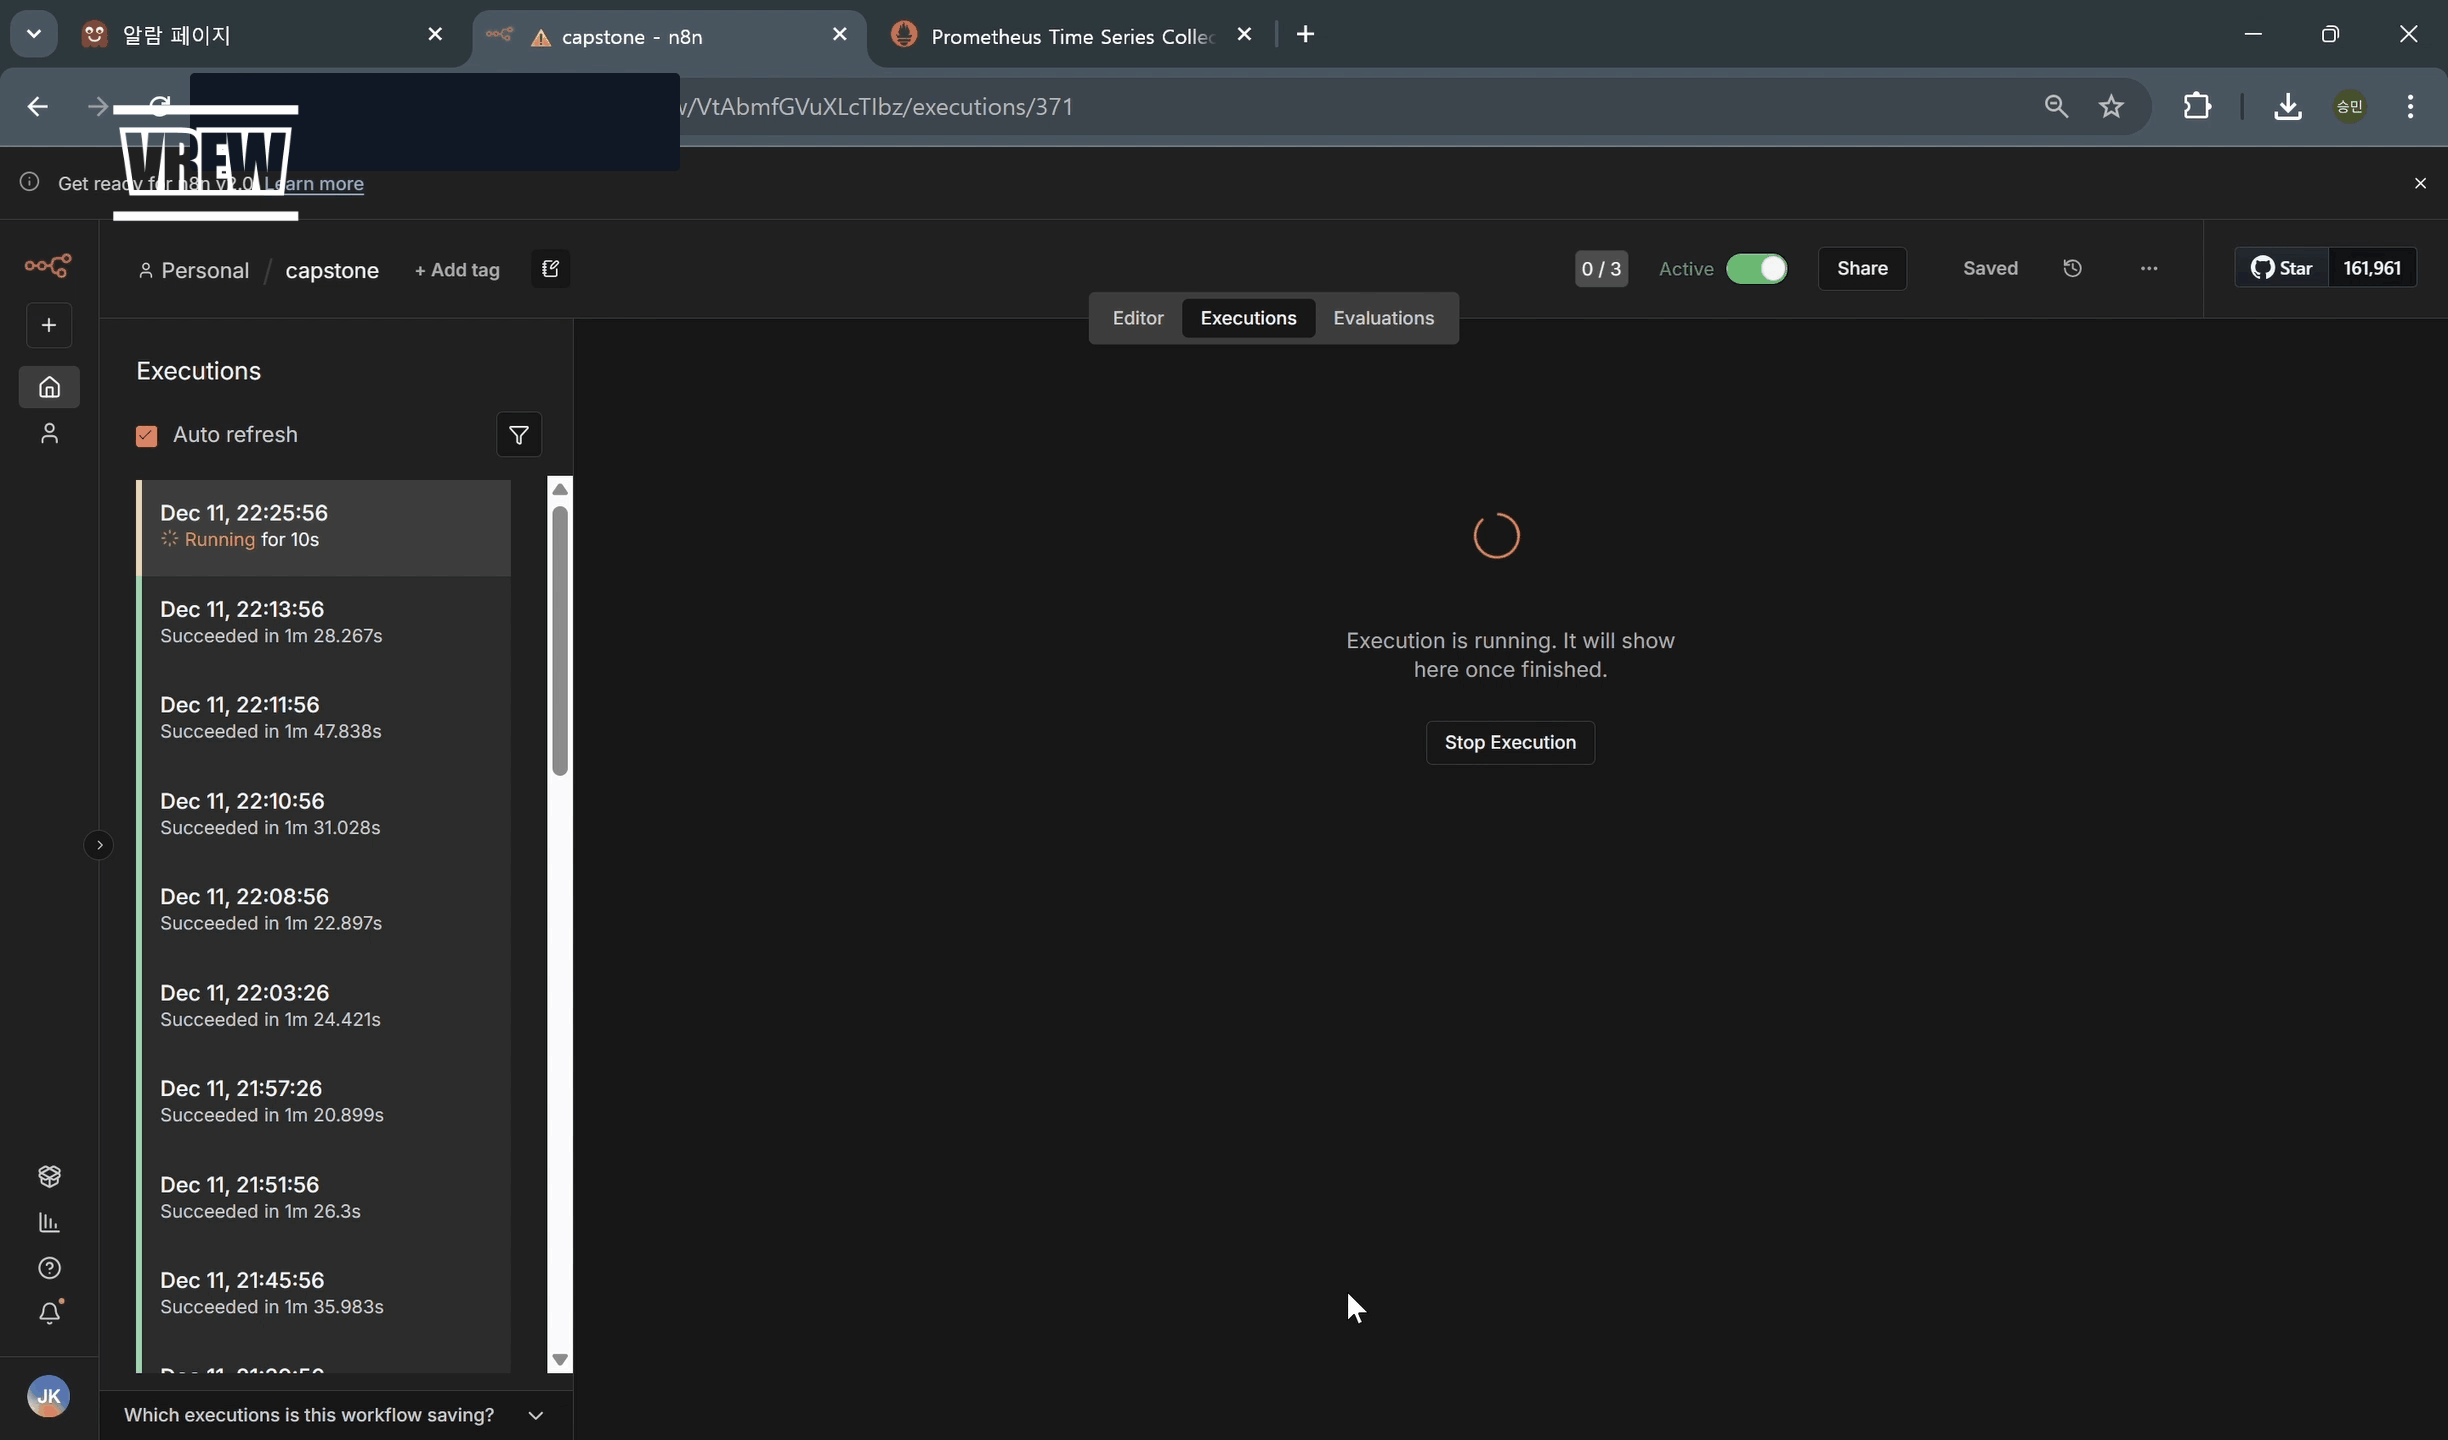Open the Templates box icon in sidebar
Image resolution: width=2448 pixels, height=1440 pixels.
[x=48, y=1177]
